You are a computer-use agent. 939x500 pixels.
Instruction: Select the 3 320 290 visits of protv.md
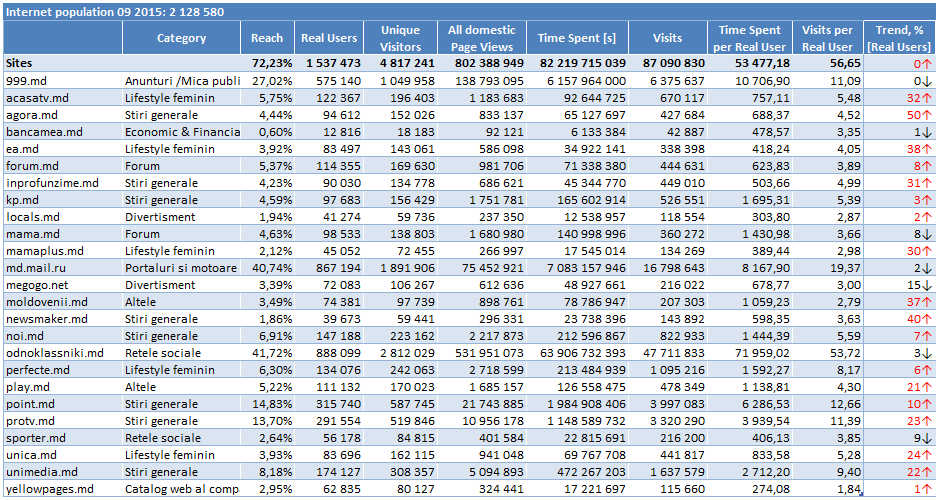(668, 421)
